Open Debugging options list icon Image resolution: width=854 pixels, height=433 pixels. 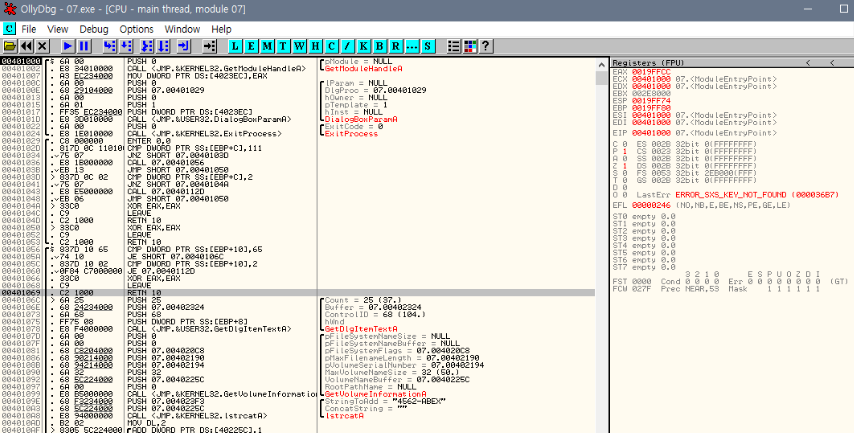[454, 46]
